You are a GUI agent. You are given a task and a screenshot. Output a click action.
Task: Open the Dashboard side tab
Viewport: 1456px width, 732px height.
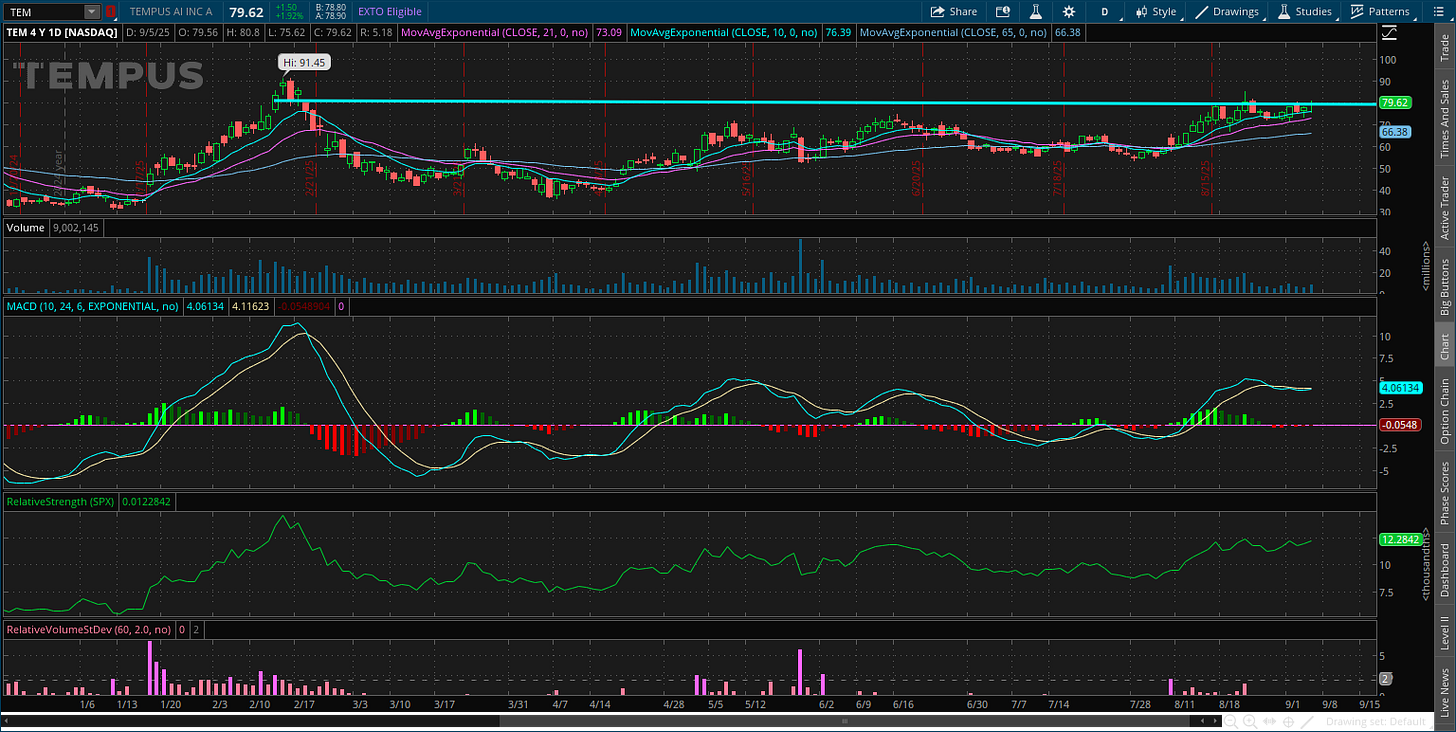click(1444, 569)
